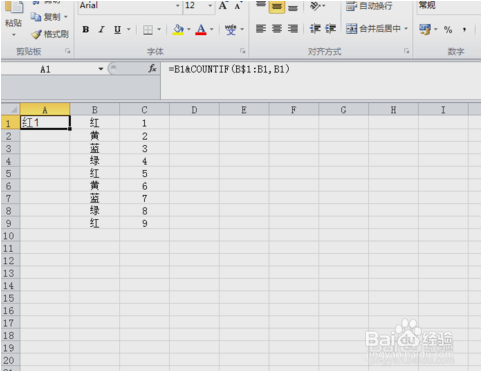Select the Format Painter (格式刷) tool
This screenshot has height=372, width=482.
pos(50,34)
